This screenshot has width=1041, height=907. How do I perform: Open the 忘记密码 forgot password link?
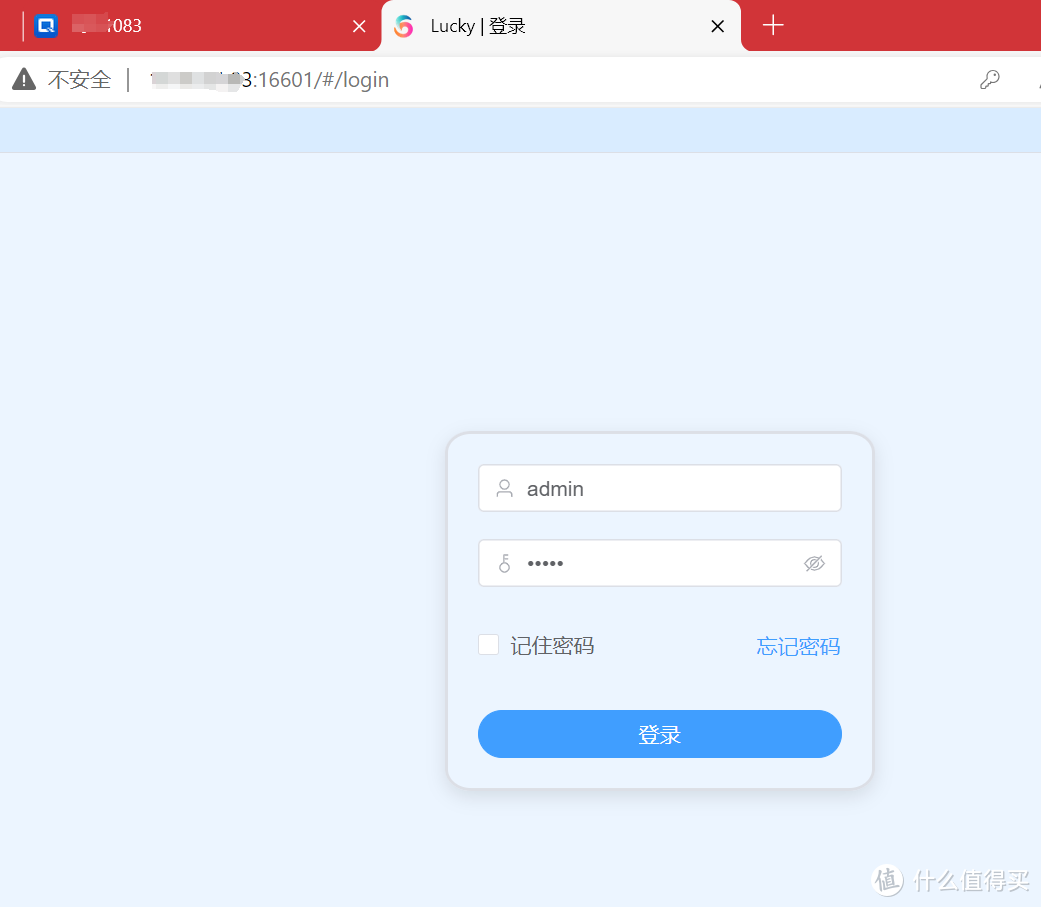click(x=797, y=646)
